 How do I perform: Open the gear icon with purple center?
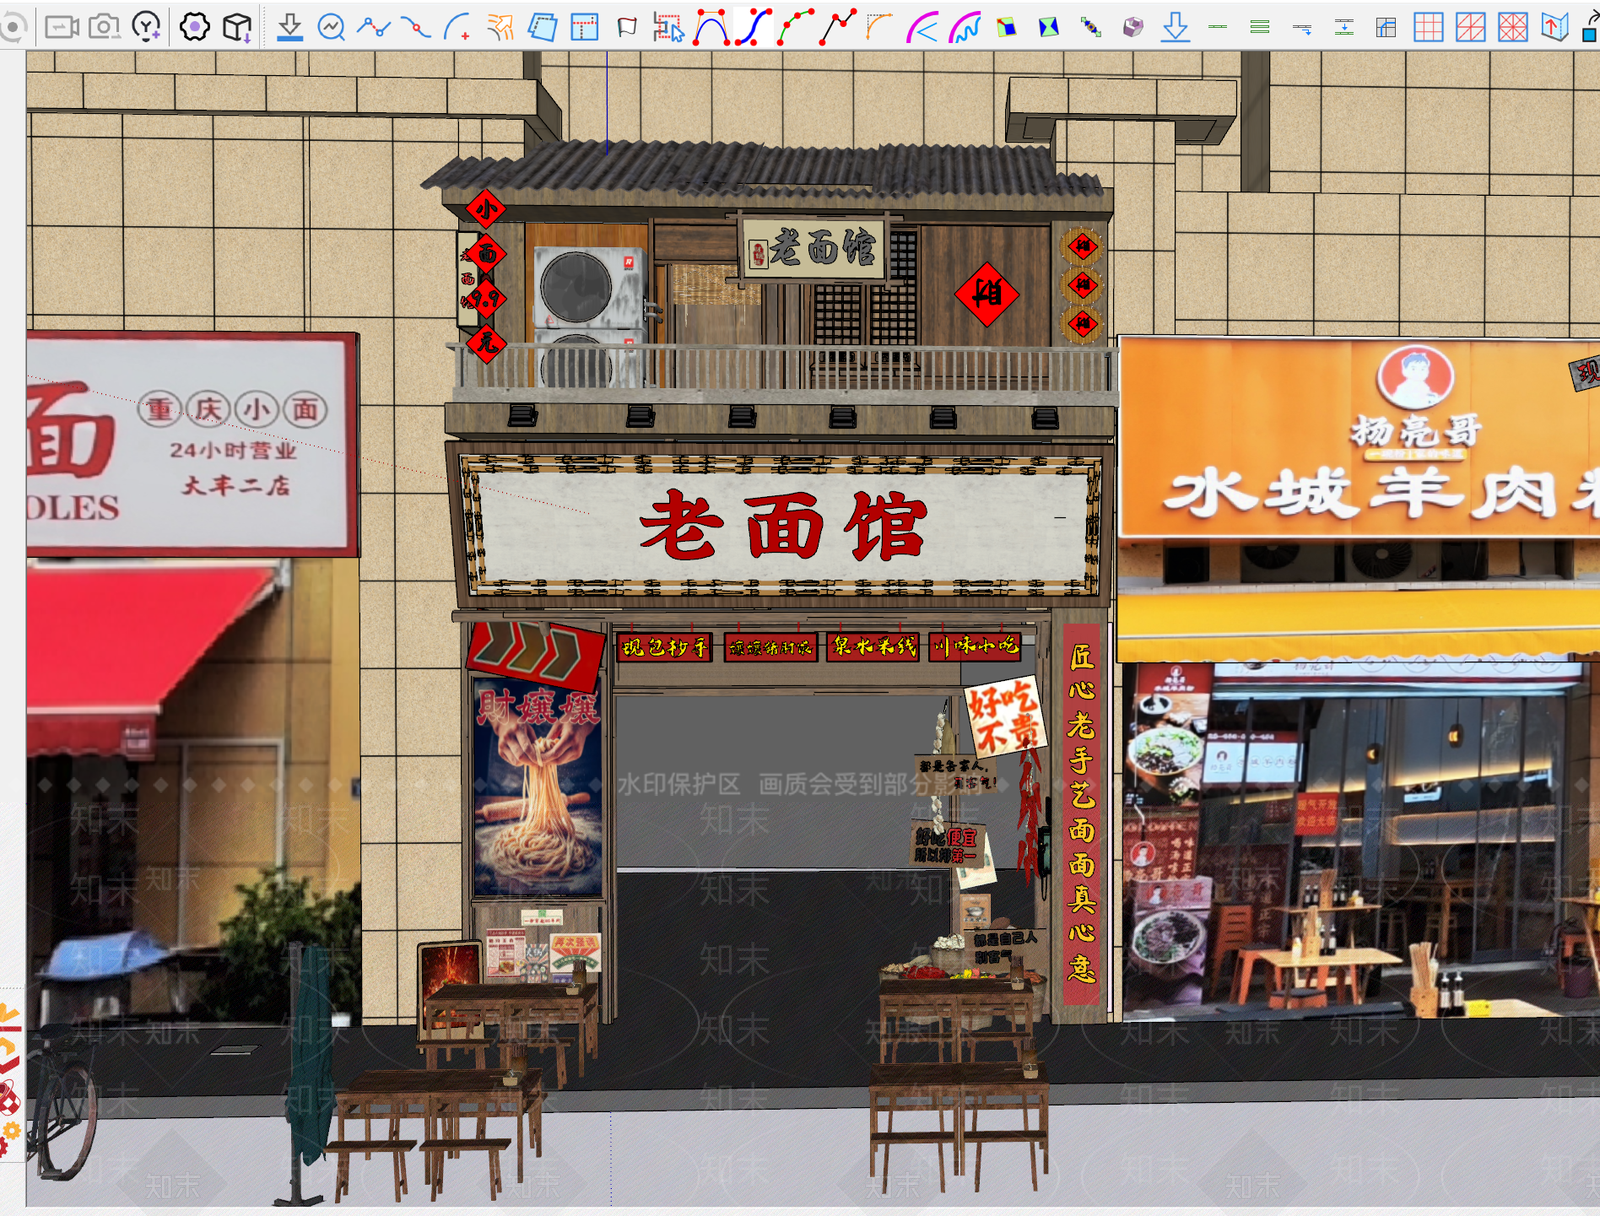(195, 27)
